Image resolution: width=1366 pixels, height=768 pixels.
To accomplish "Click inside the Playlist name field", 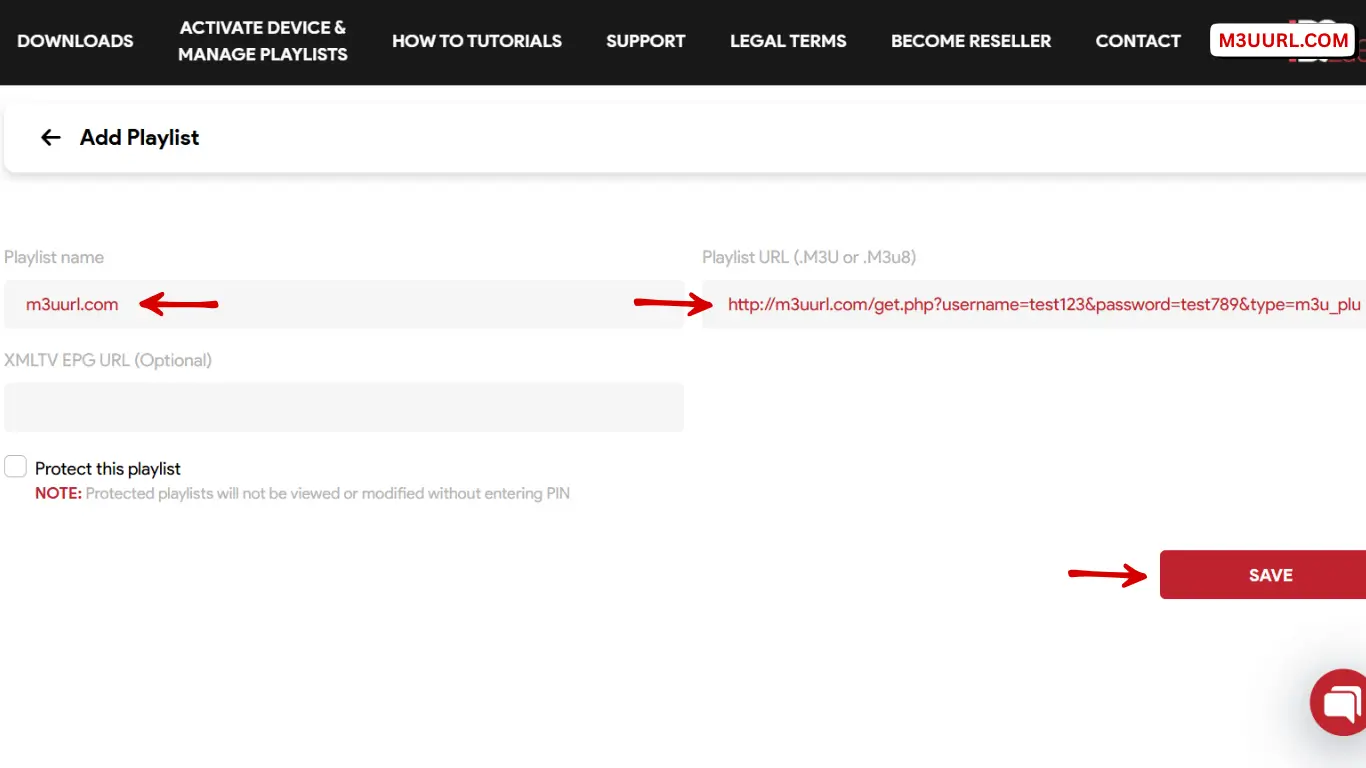I will pyautogui.click(x=344, y=304).
